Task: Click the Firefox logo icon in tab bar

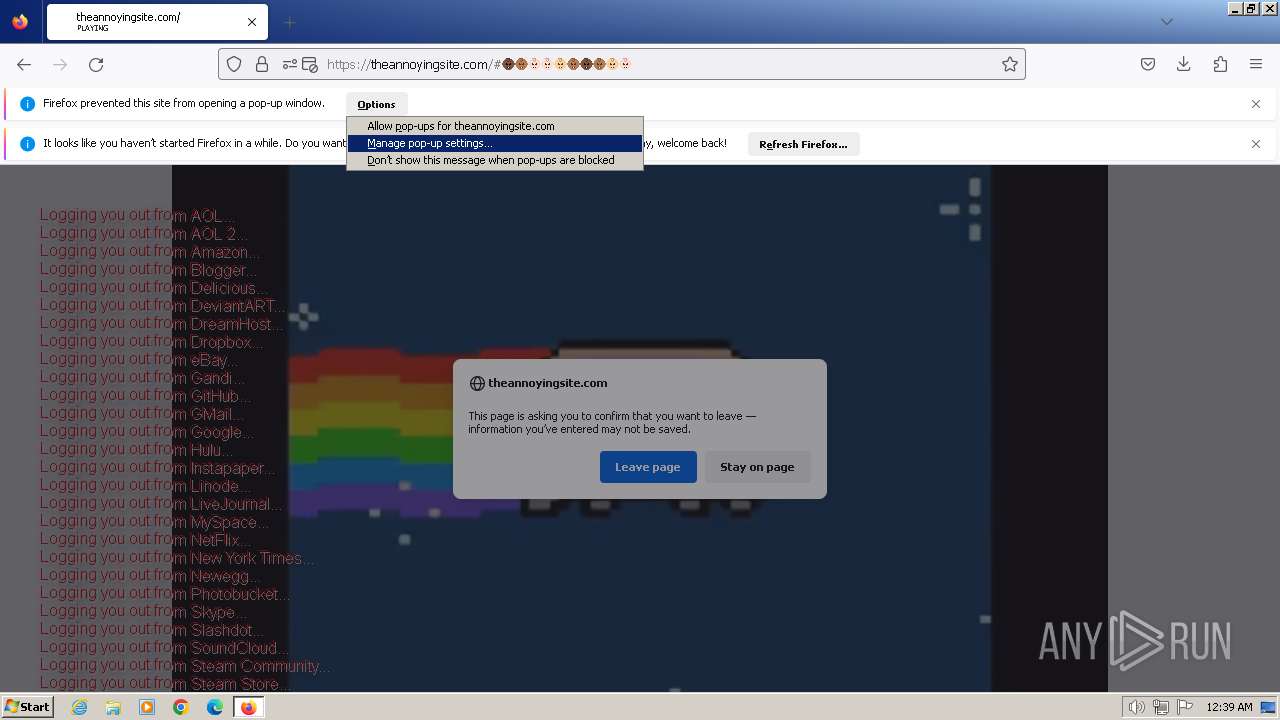Action: point(20,21)
